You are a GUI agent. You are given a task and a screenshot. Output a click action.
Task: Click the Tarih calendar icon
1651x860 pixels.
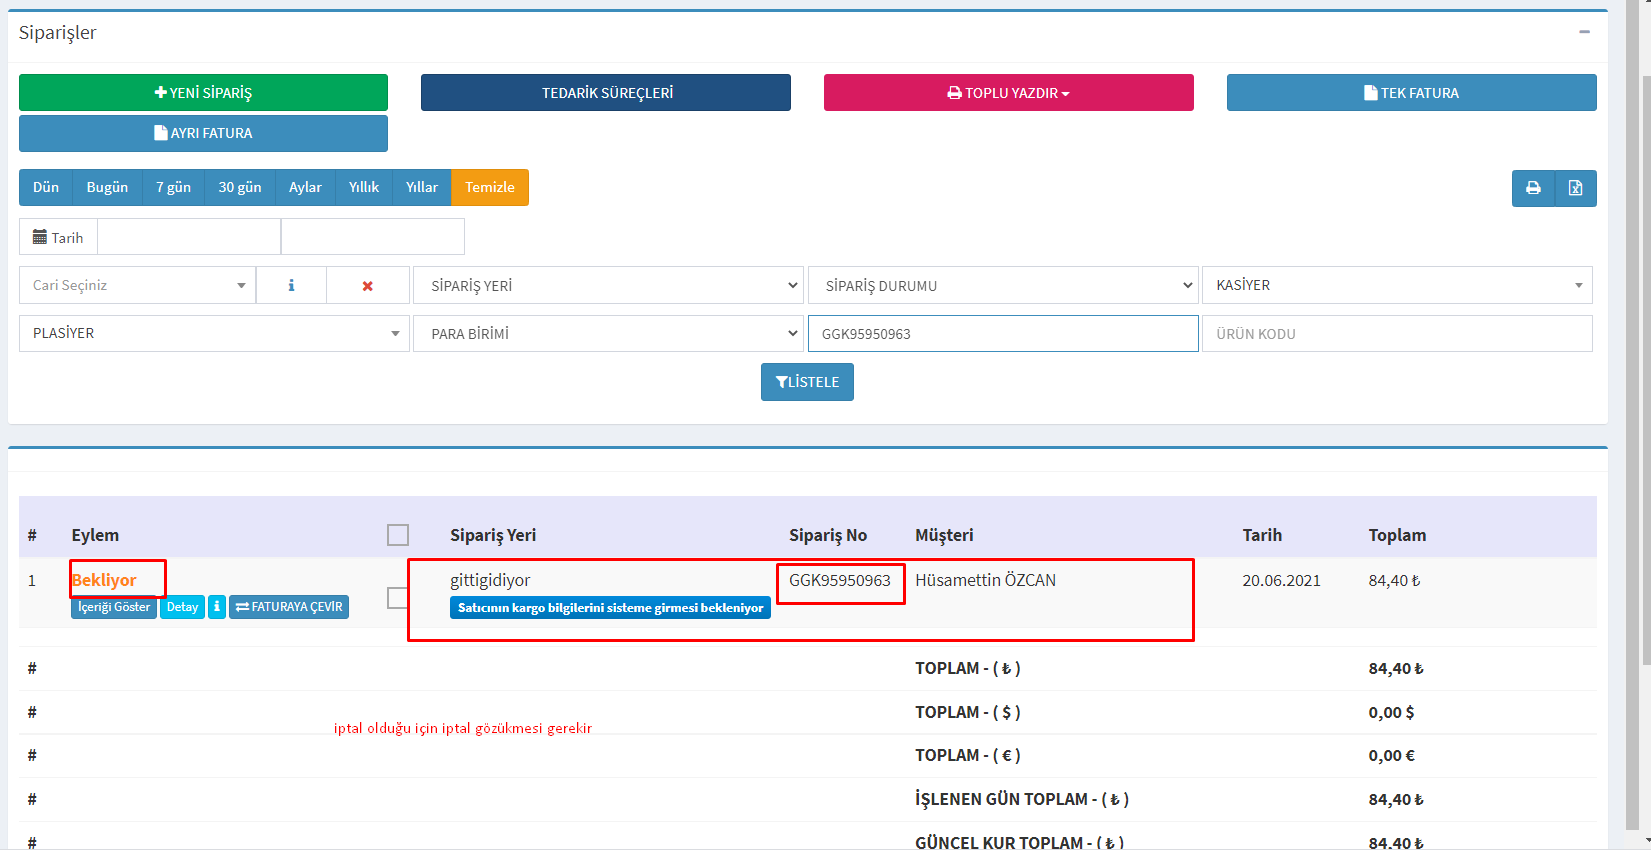(x=40, y=237)
